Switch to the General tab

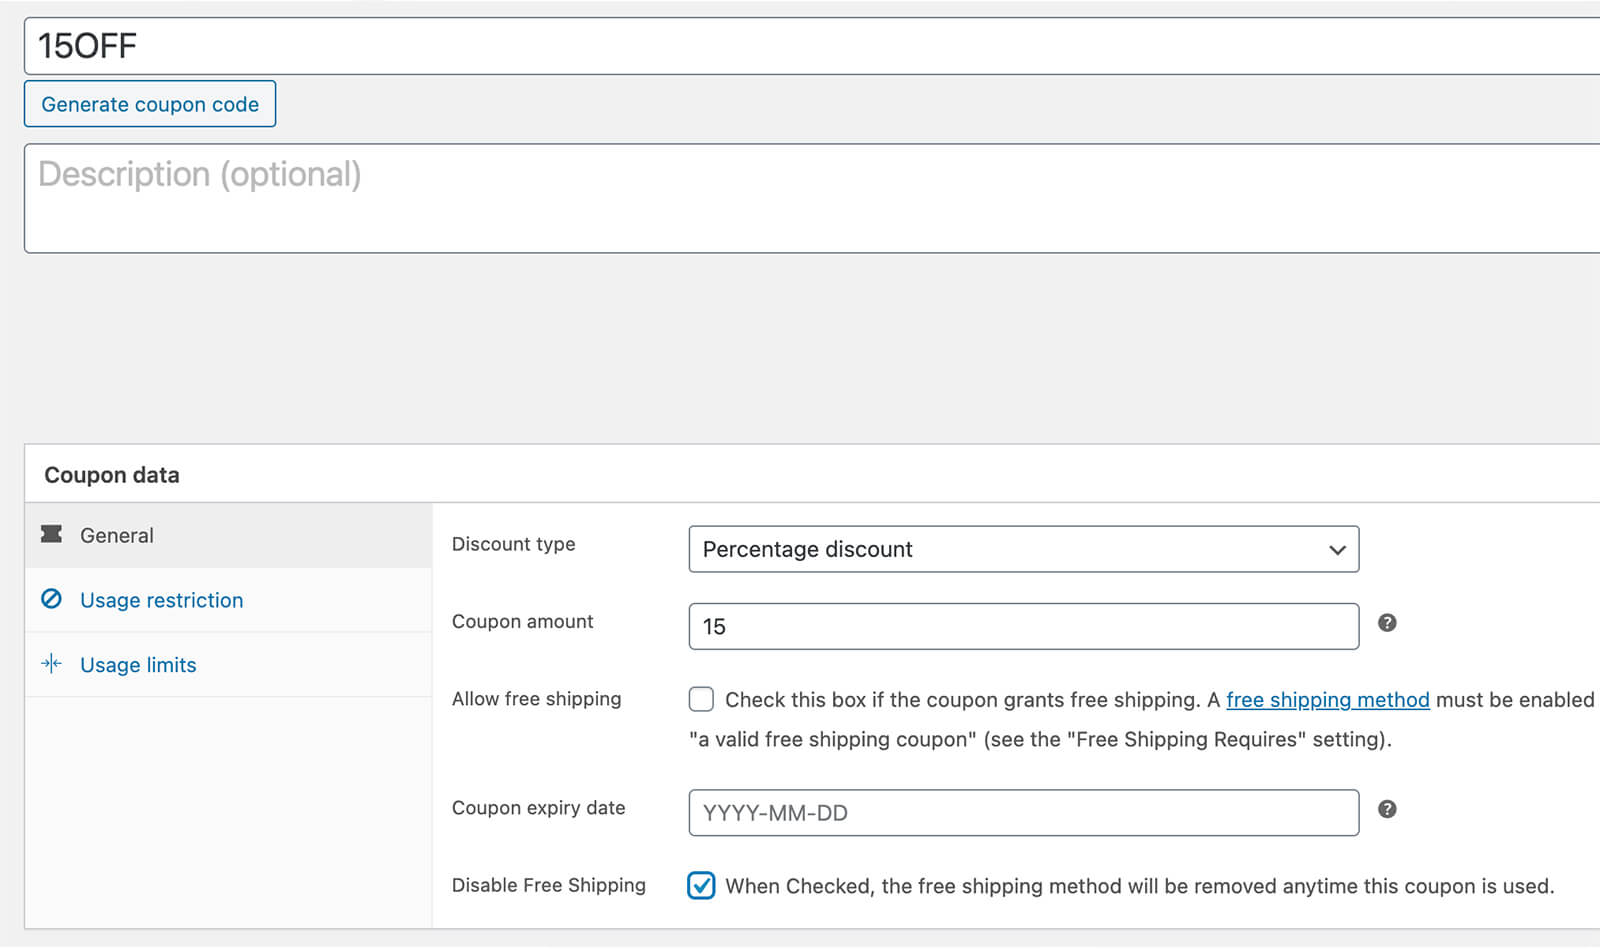(x=117, y=536)
